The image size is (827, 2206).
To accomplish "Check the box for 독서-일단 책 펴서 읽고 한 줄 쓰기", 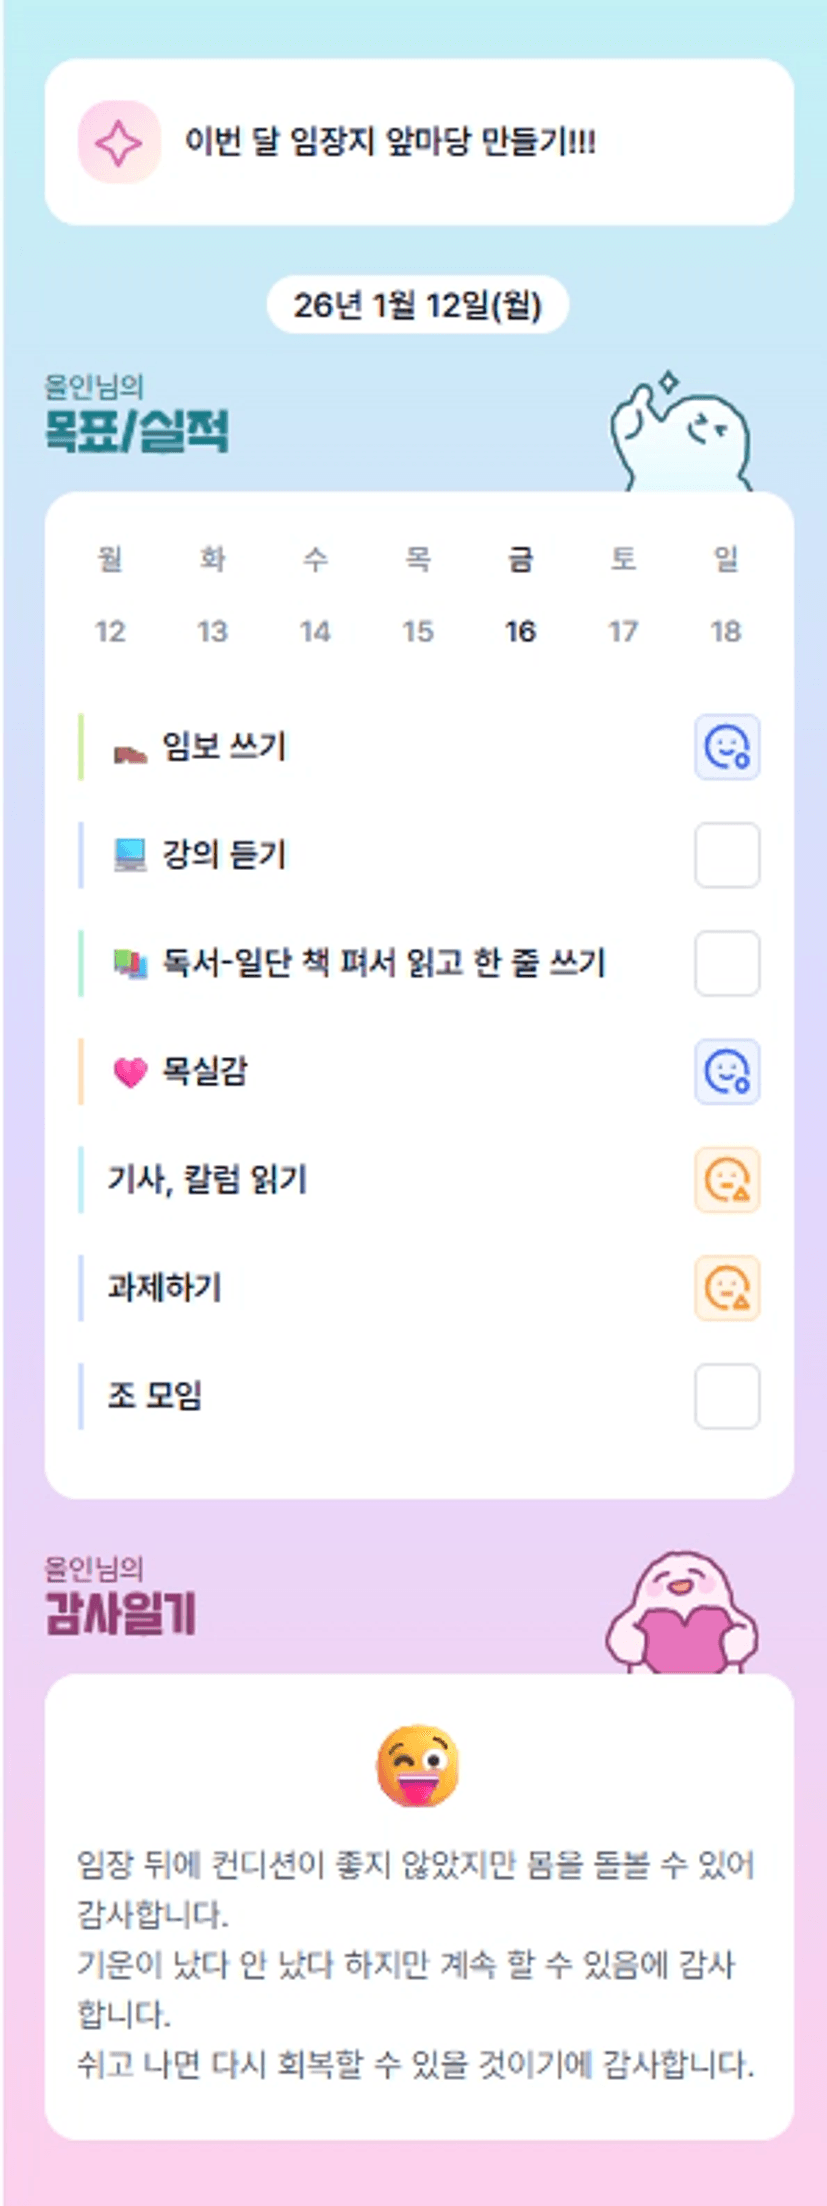I will pyautogui.click(x=727, y=963).
